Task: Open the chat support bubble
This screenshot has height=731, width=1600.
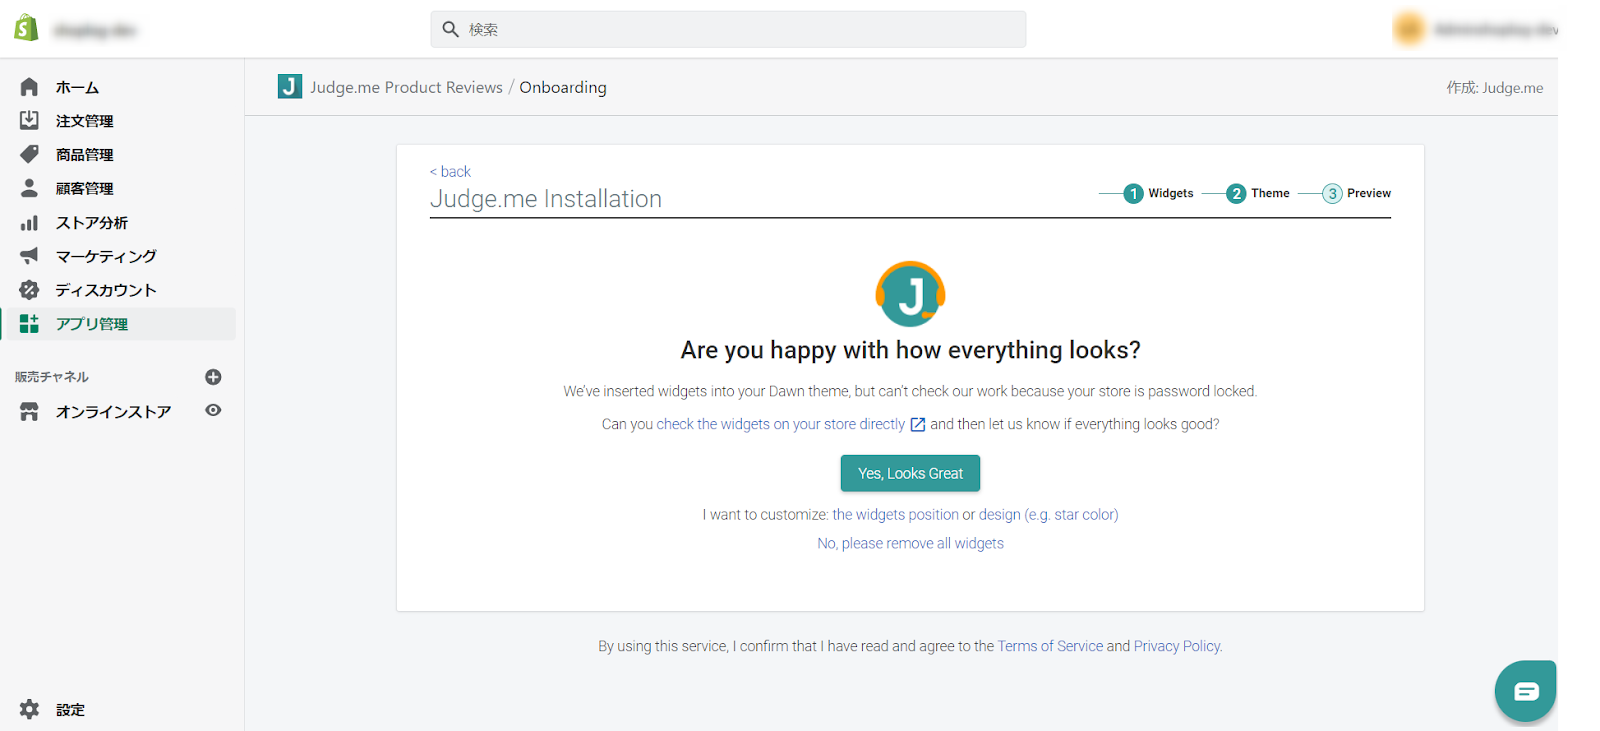Action: click(x=1526, y=691)
